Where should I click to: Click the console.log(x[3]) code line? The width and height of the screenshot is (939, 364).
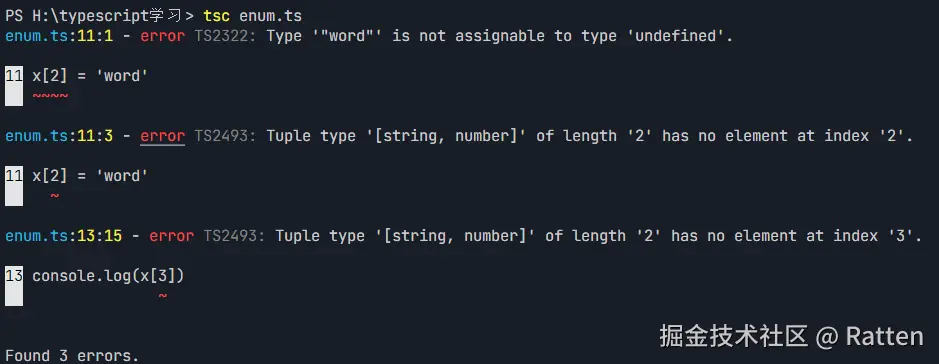click(108, 276)
